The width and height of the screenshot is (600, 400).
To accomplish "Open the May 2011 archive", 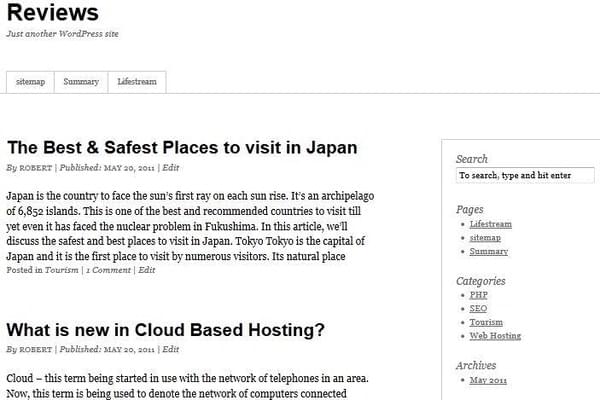I will (x=488, y=380).
